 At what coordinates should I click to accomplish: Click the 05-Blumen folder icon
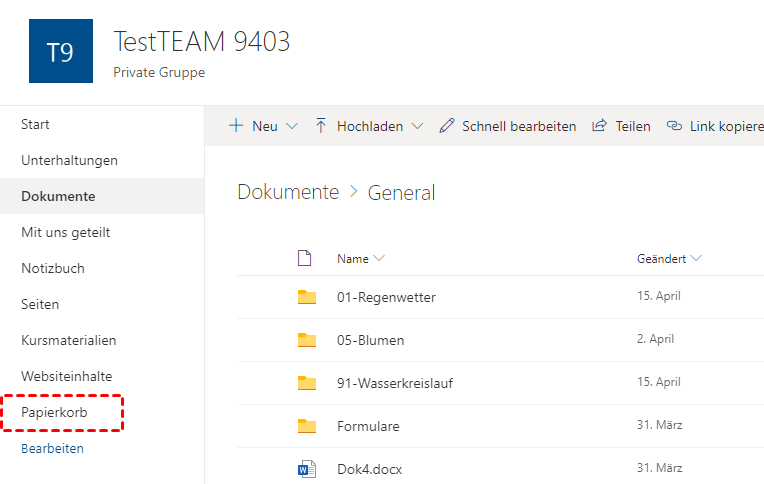(307, 340)
